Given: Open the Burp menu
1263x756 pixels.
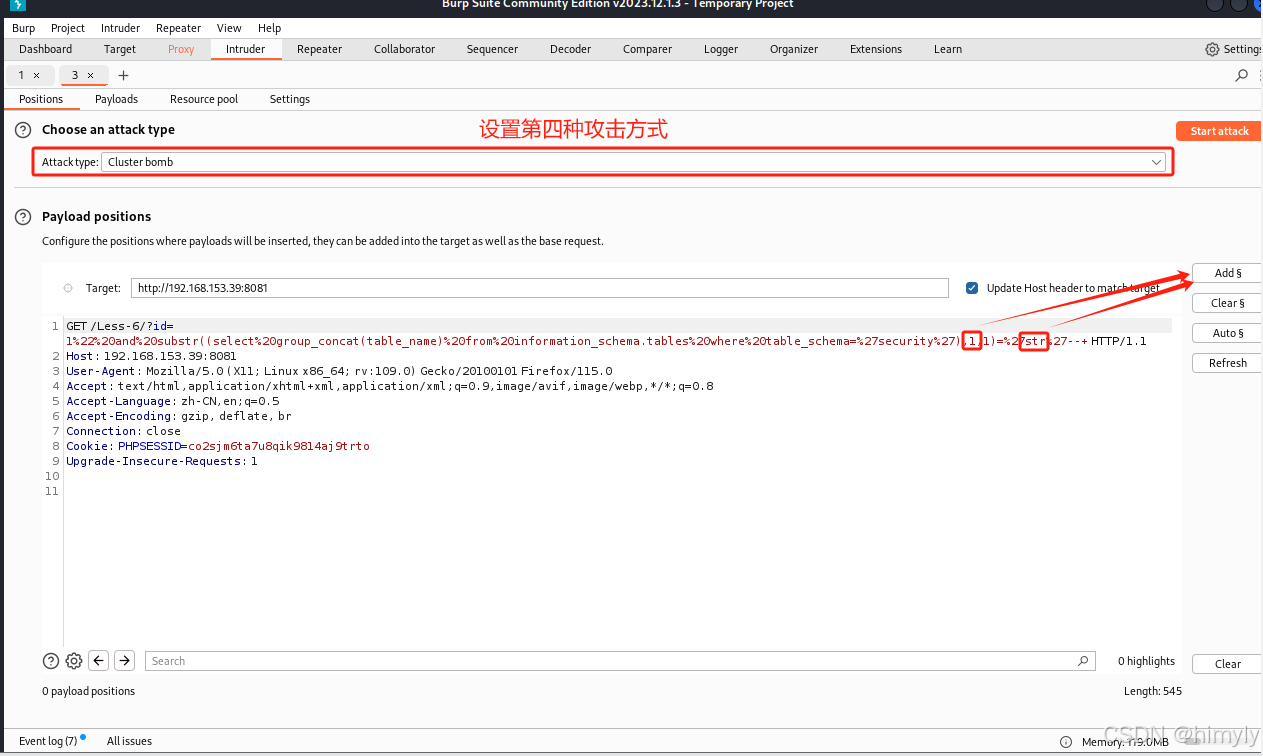Looking at the screenshot, I should coord(23,28).
